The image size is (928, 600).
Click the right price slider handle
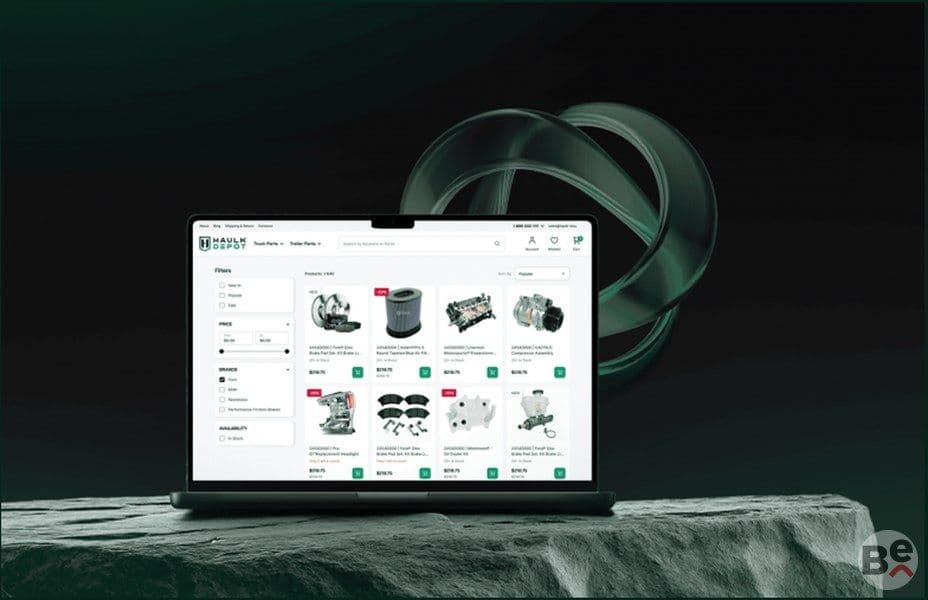(287, 351)
